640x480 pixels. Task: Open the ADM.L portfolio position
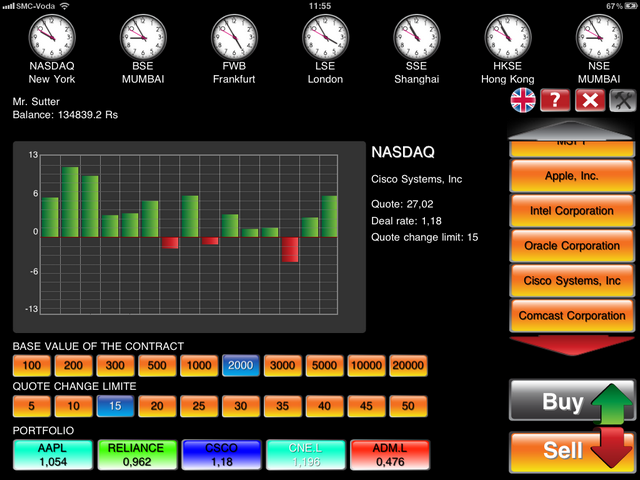[x=390, y=455]
